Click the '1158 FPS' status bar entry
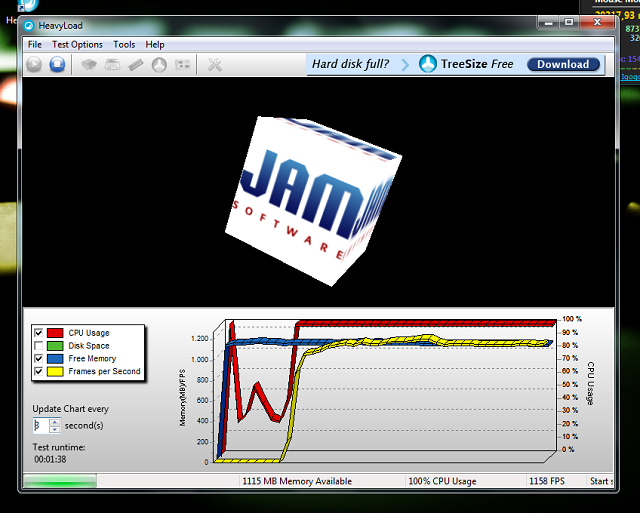 (547, 481)
